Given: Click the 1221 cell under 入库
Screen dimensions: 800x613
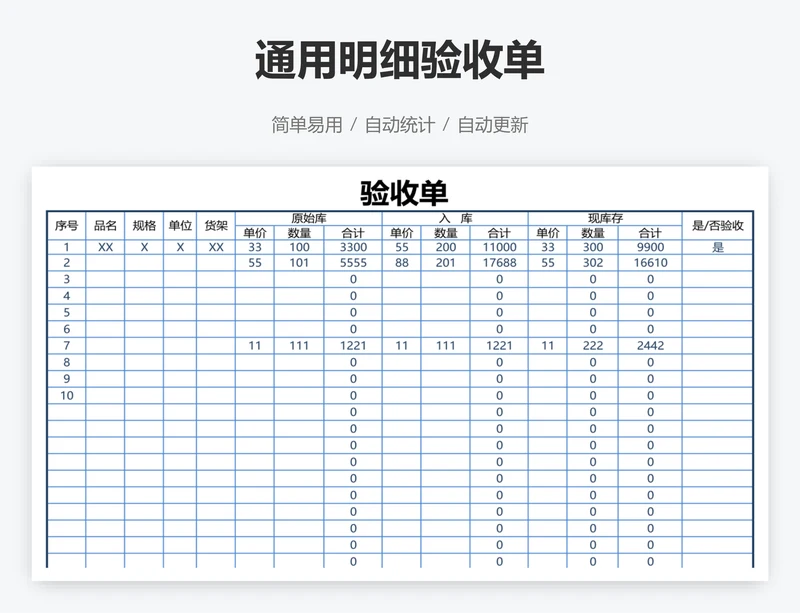Looking at the screenshot, I should pos(499,346).
